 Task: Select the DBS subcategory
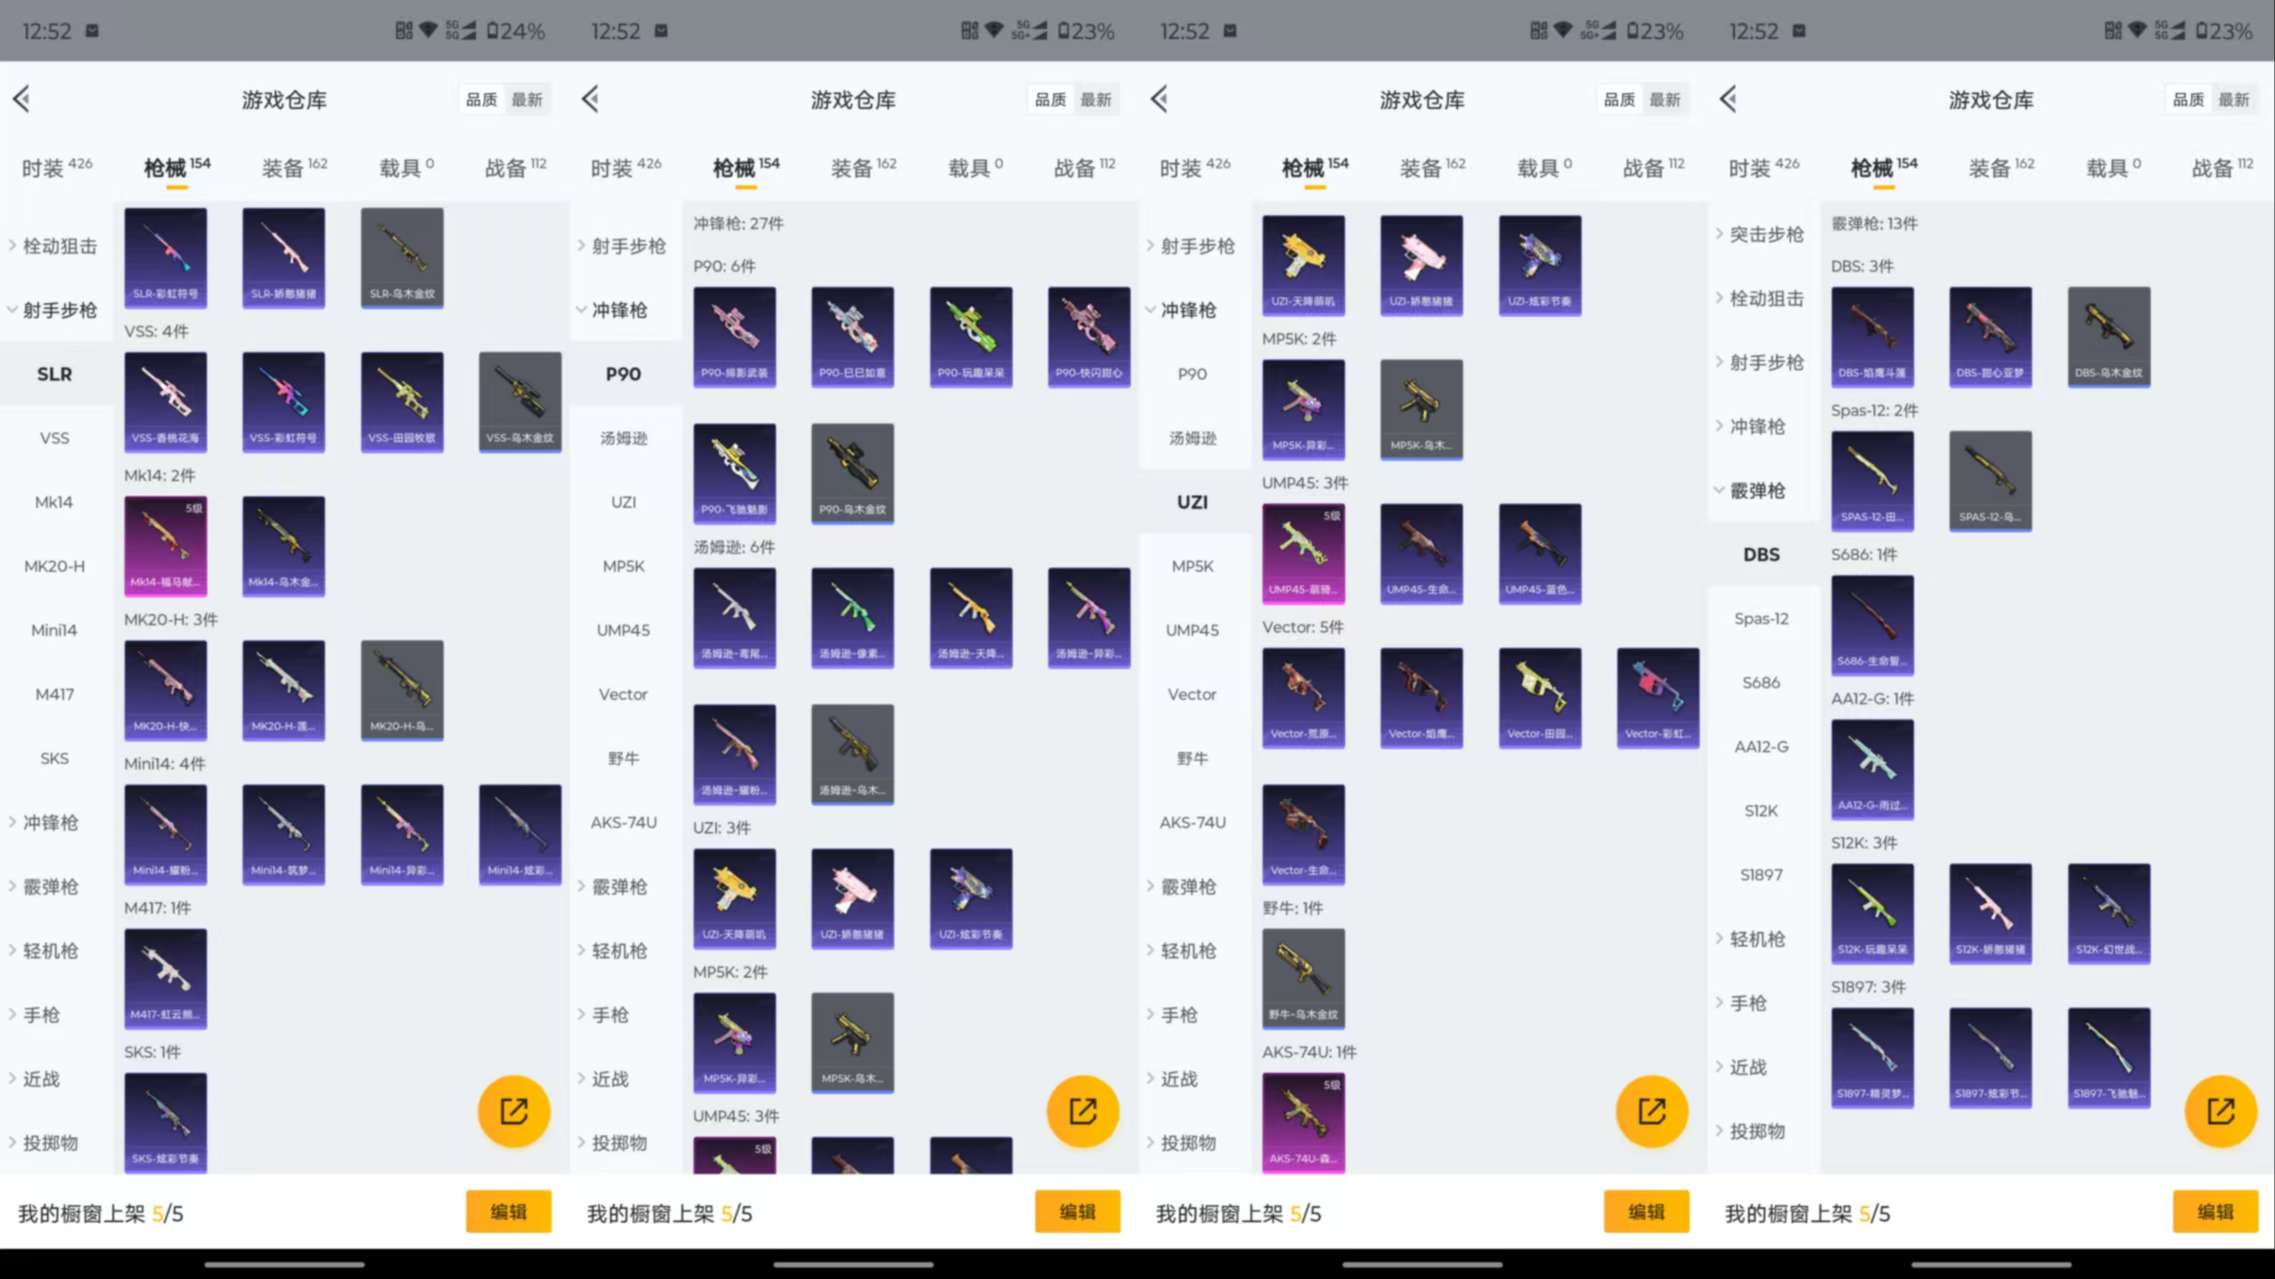(1761, 554)
